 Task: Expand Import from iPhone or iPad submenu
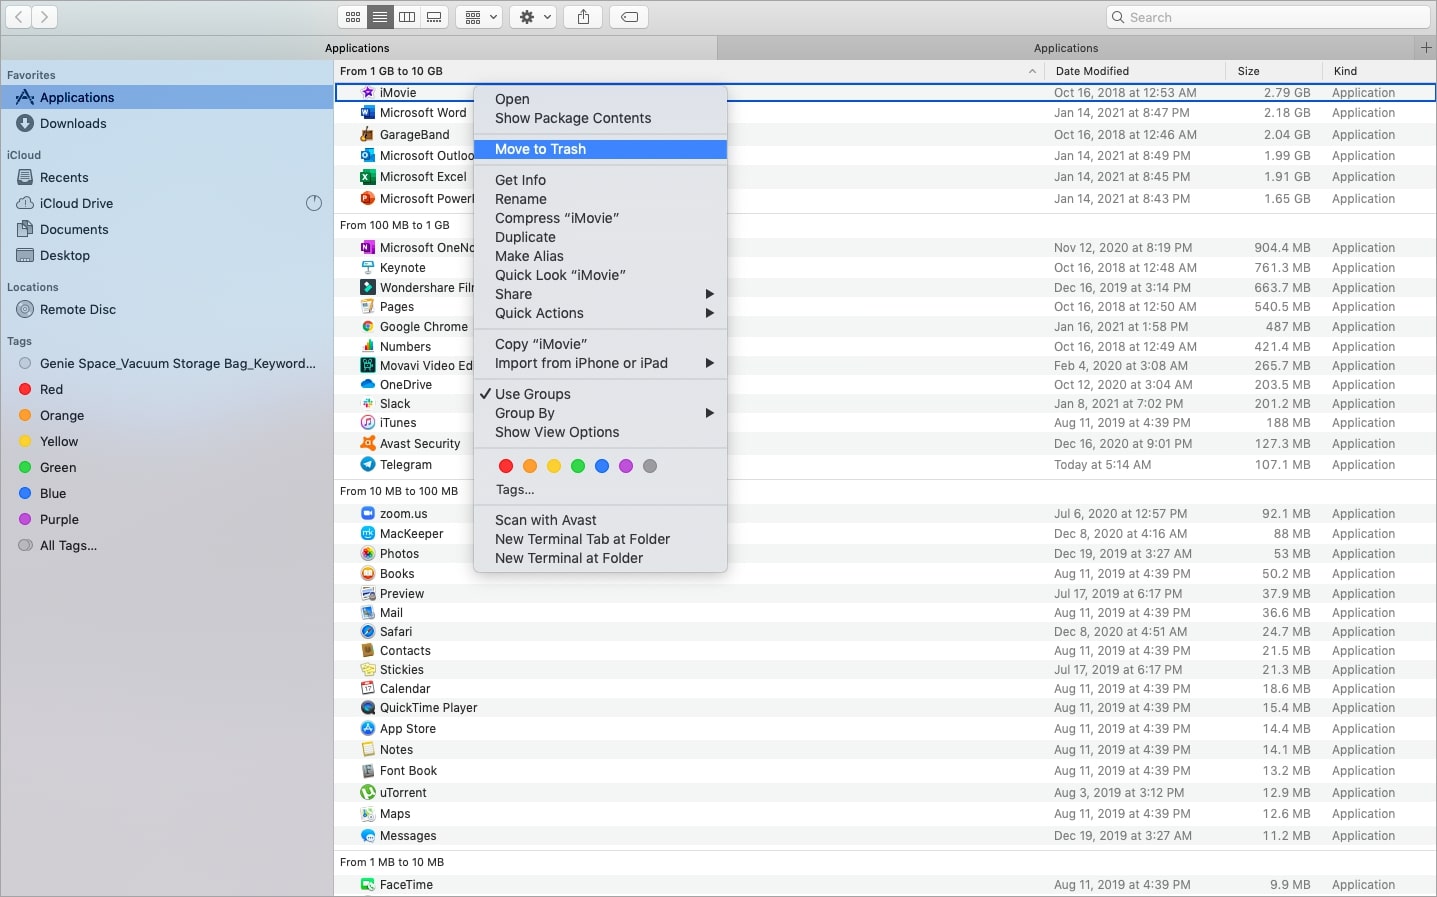pos(600,363)
